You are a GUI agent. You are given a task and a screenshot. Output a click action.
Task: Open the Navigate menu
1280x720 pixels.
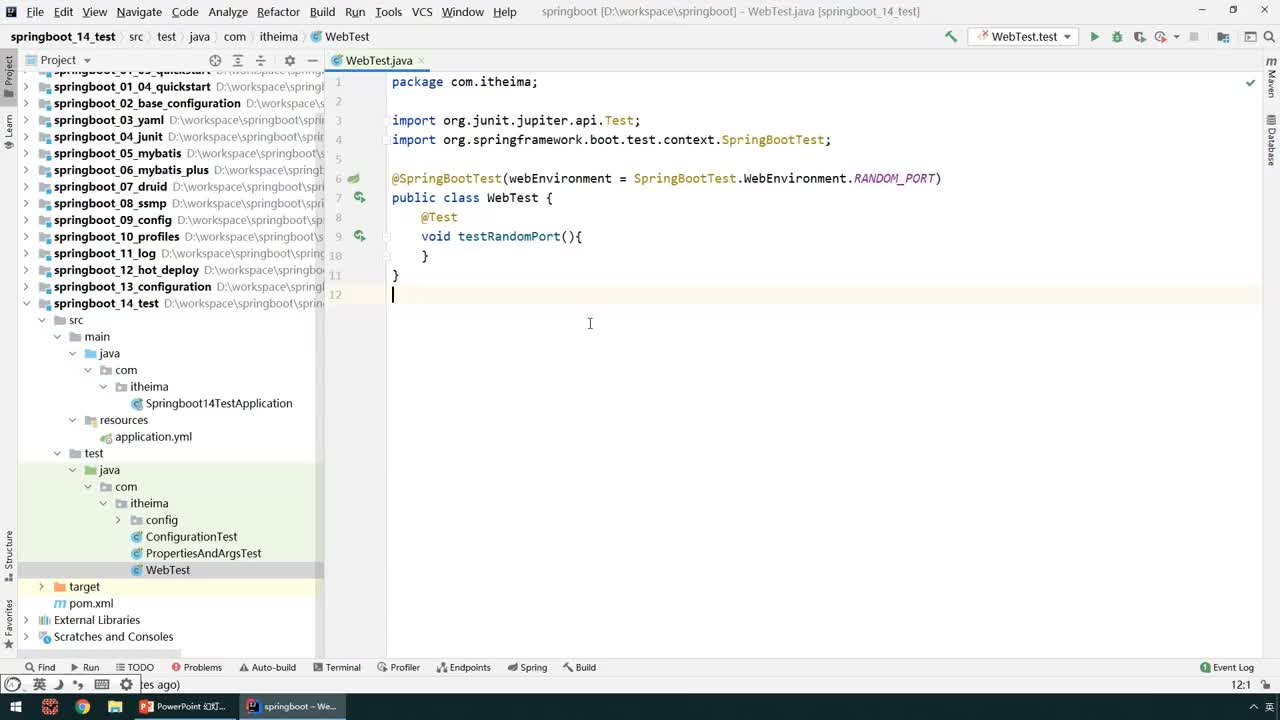tap(139, 12)
